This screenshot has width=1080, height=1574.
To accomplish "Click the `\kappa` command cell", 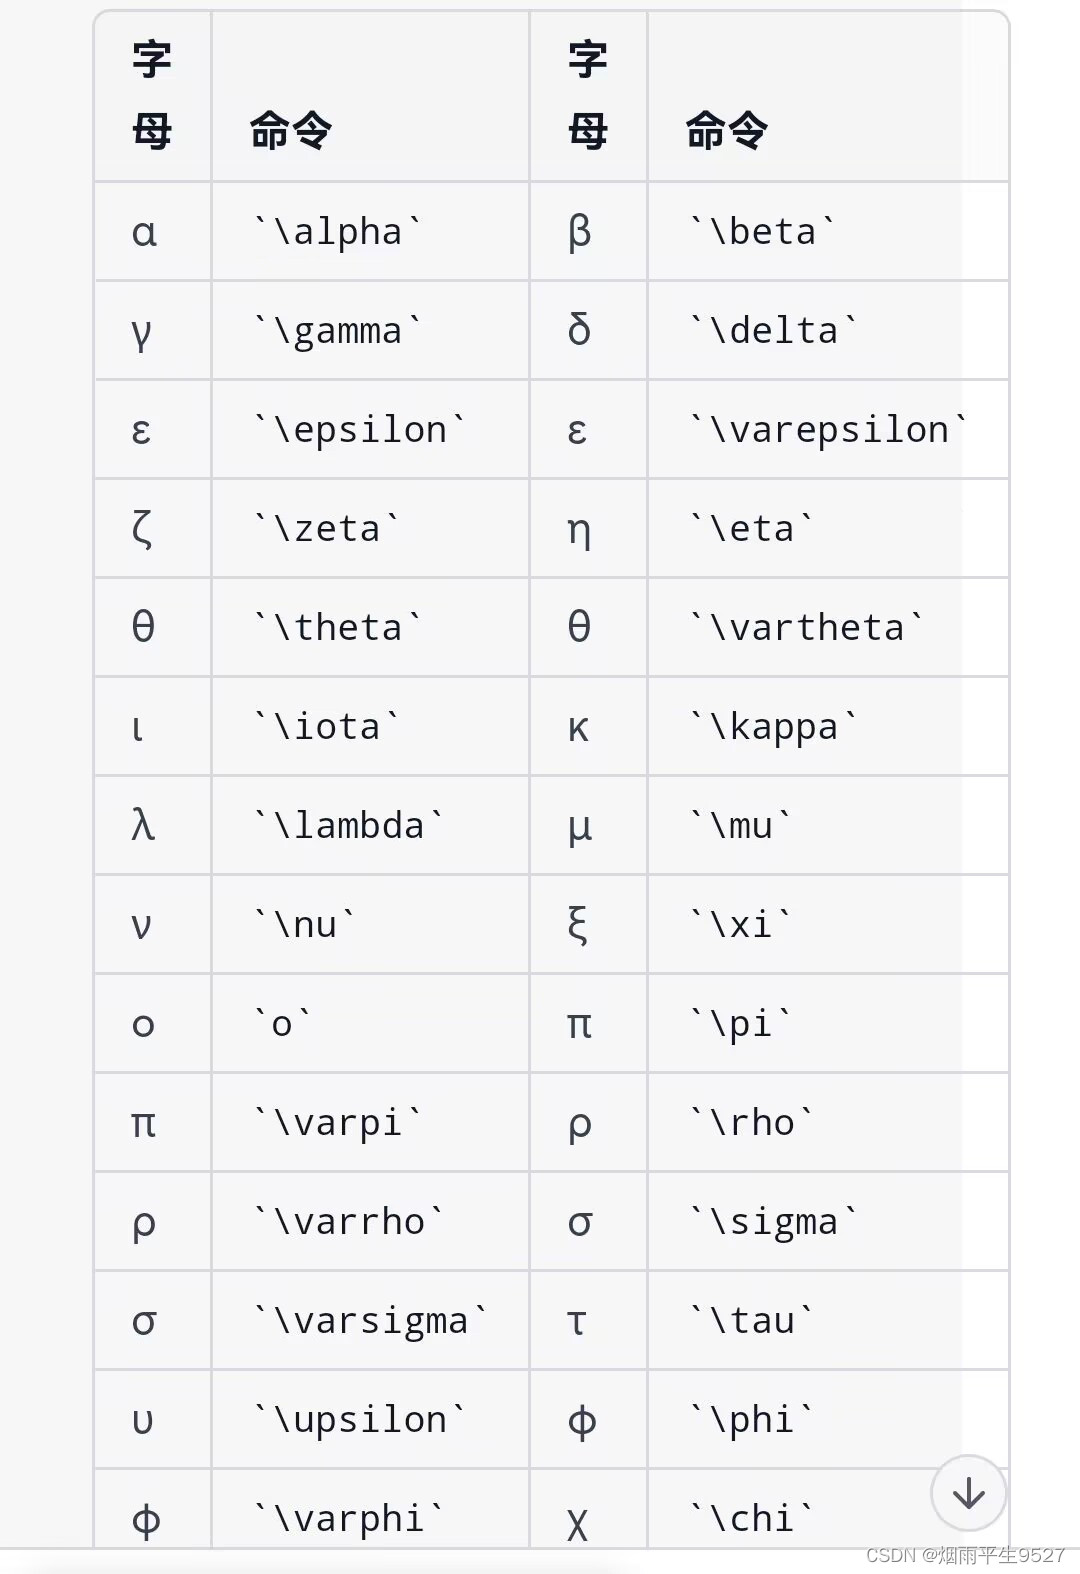I will coord(773,727).
